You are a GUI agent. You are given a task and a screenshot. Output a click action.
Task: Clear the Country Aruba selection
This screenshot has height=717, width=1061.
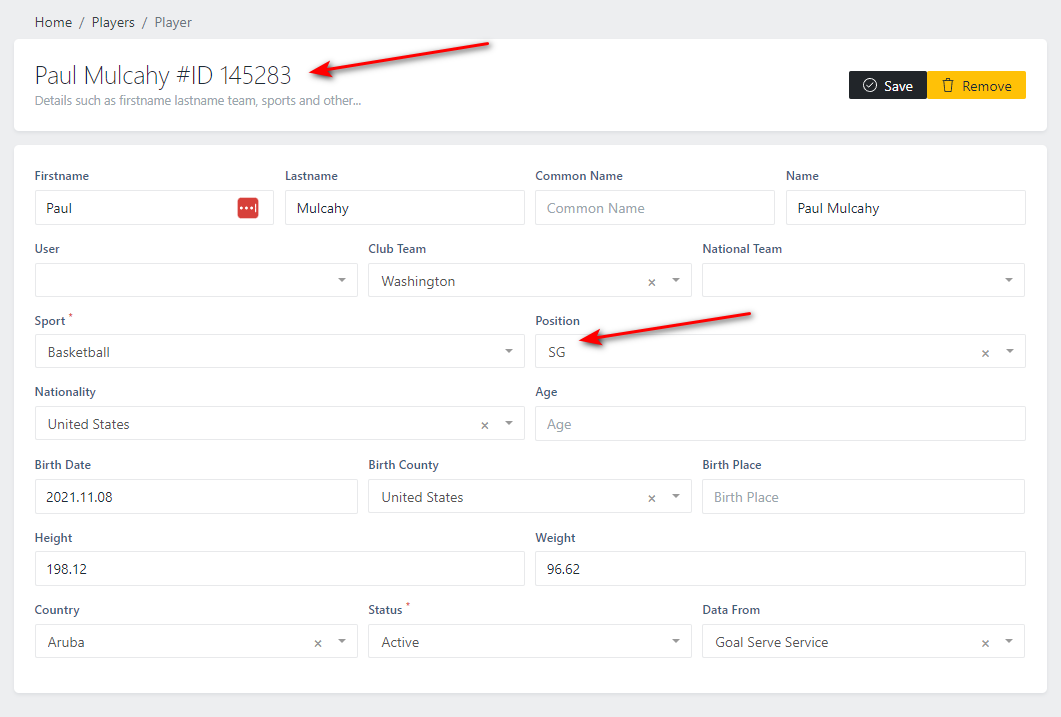tap(317, 643)
